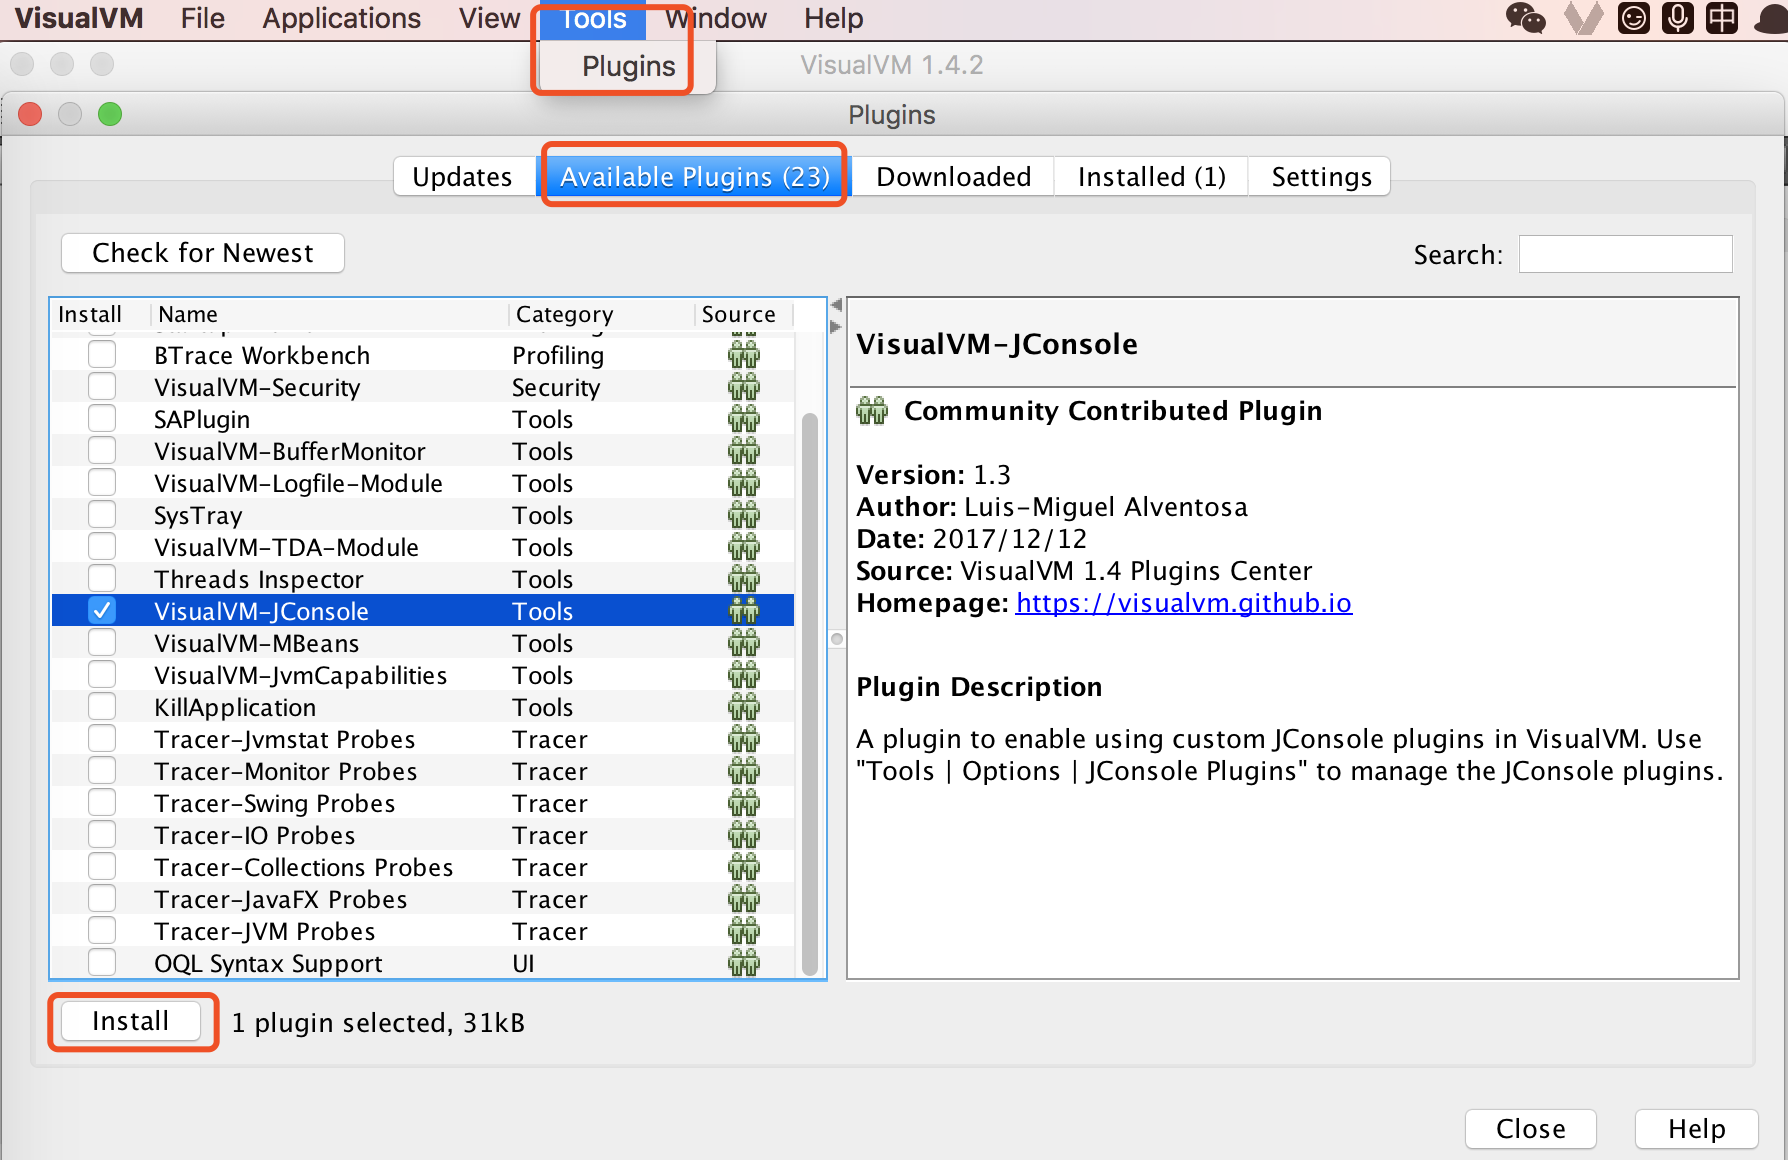The height and width of the screenshot is (1160, 1788).
Task: Sort the plugin table by Name column
Action: coord(330,314)
